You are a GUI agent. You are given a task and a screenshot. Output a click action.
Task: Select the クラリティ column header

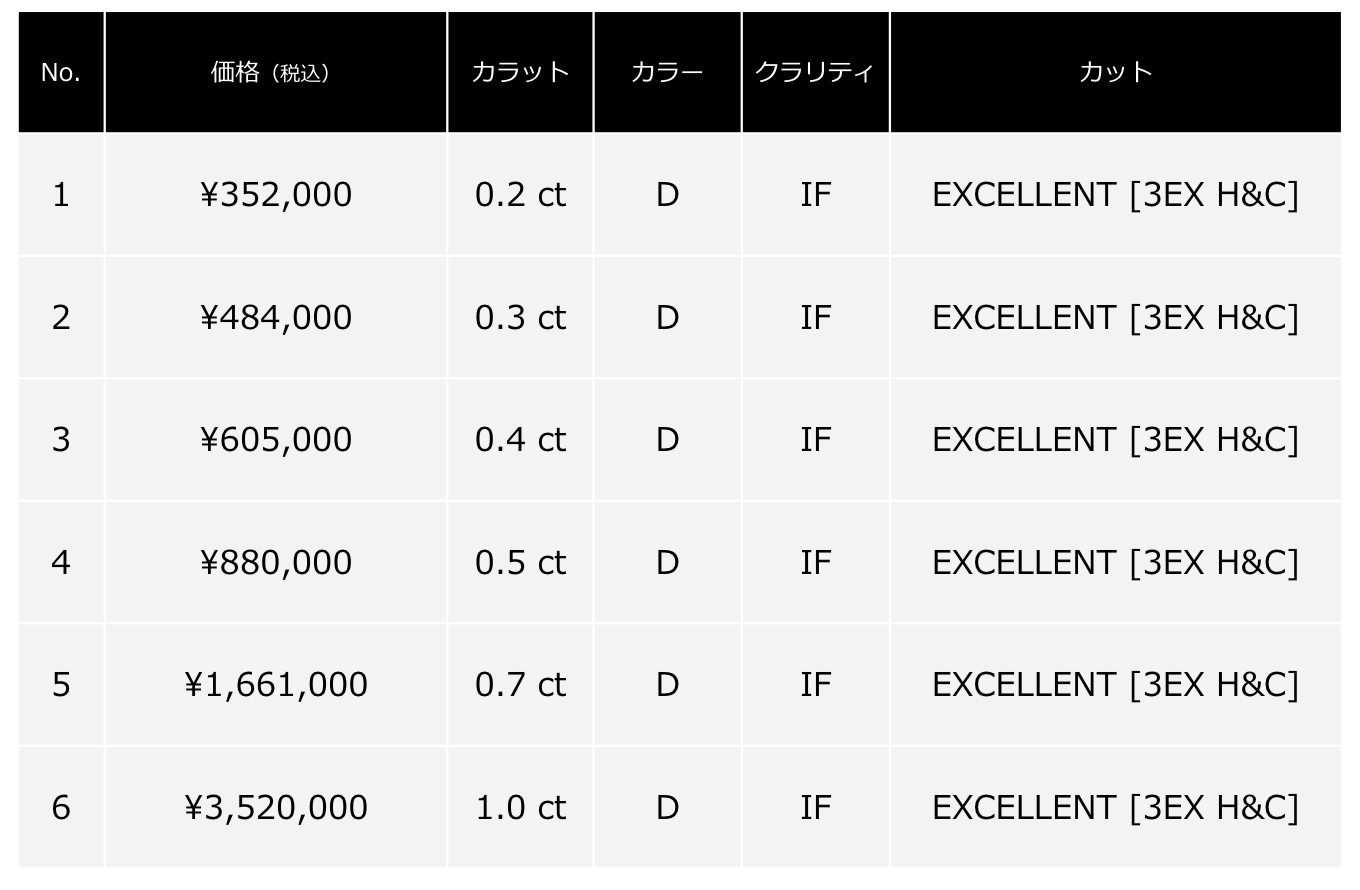[x=815, y=73]
